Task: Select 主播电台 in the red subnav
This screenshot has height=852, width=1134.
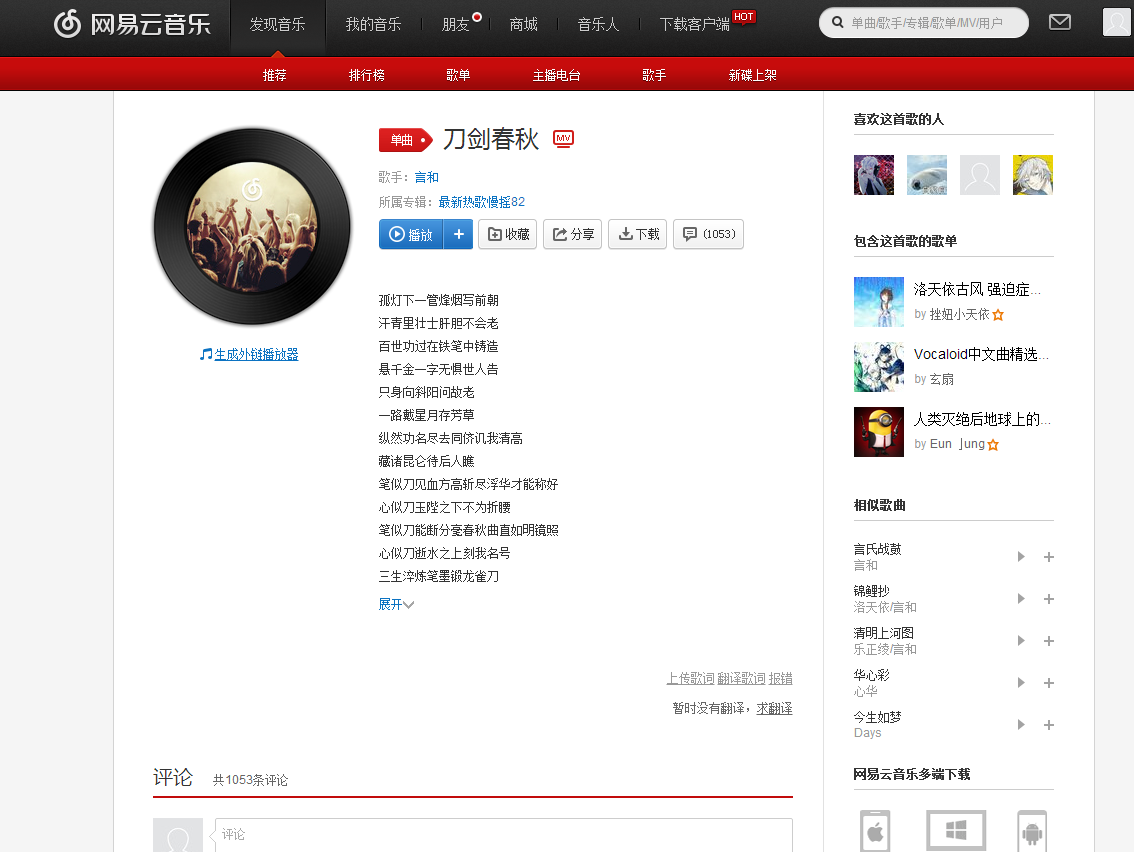Action: [556, 74]
